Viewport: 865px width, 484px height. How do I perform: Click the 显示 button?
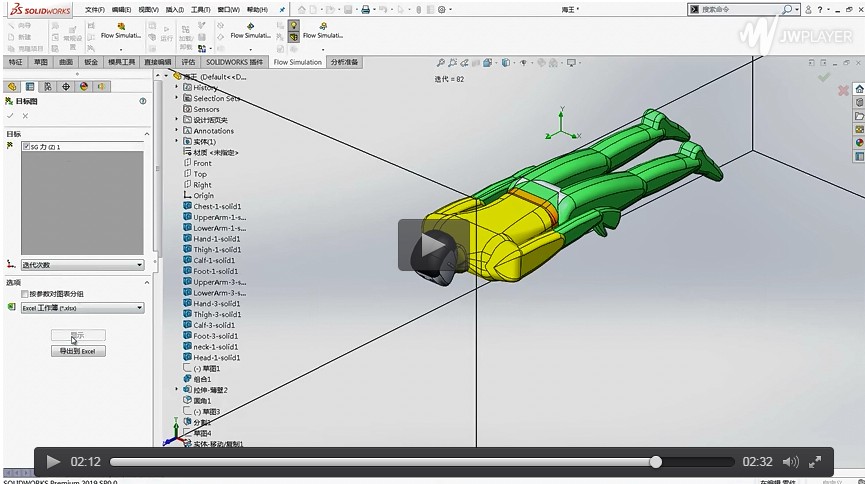(x=78, y=335)
